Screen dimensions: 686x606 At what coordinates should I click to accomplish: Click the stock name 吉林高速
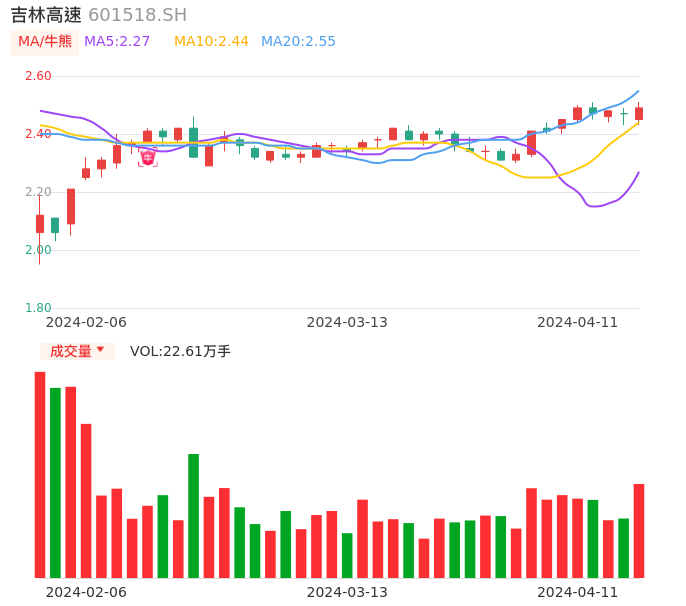pyautogui.click(x=46, y=15)
